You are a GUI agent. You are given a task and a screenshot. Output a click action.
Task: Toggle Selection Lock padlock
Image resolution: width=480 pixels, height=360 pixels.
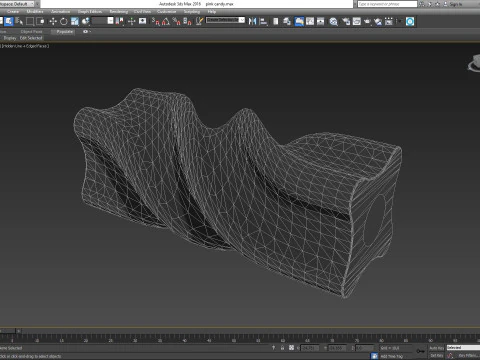pyautogui.click(x=282, y=348)
